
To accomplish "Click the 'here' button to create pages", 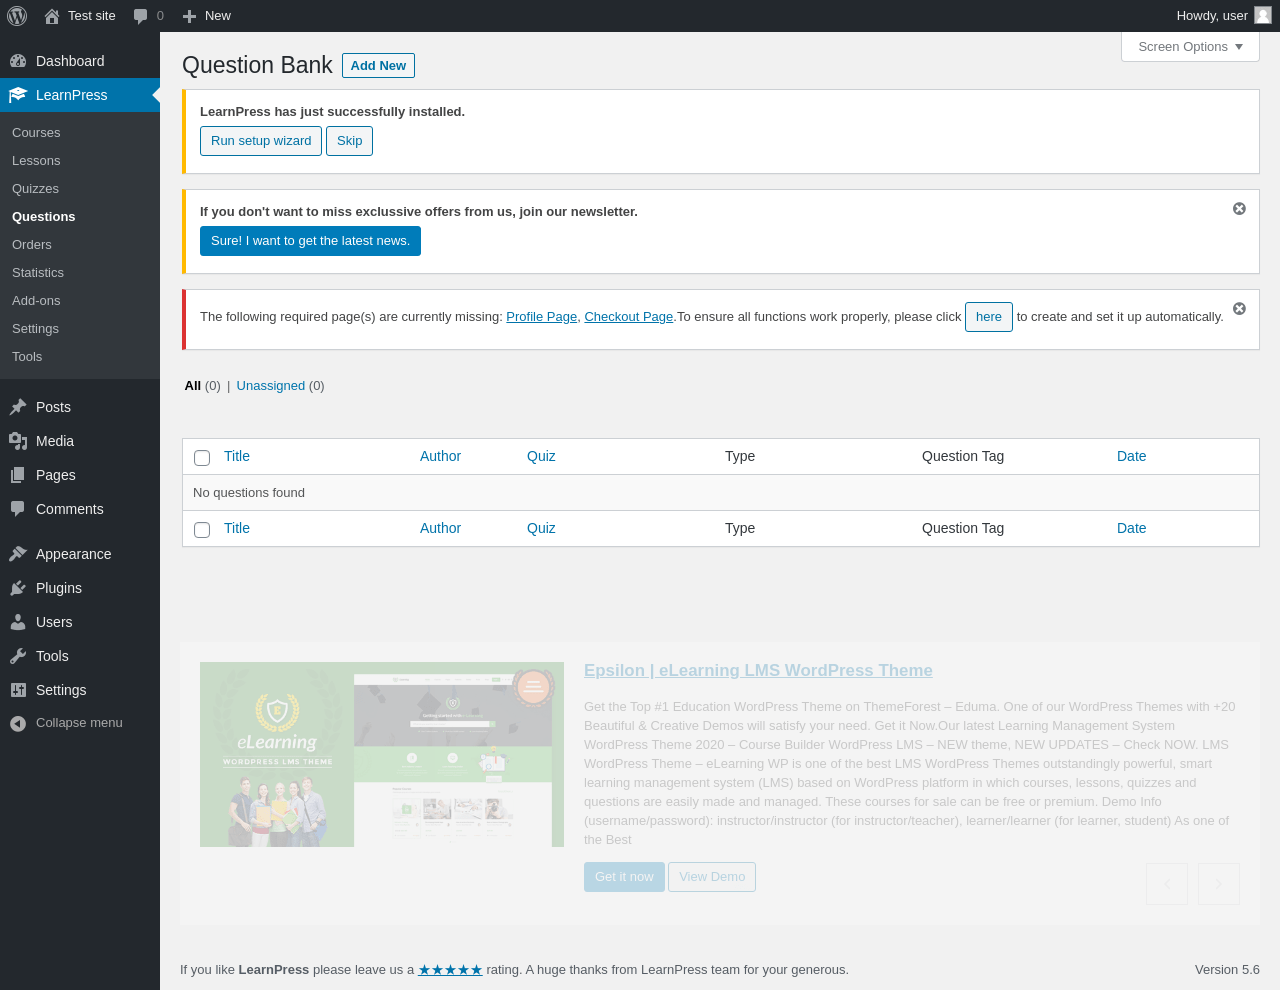I will (989, 317).
